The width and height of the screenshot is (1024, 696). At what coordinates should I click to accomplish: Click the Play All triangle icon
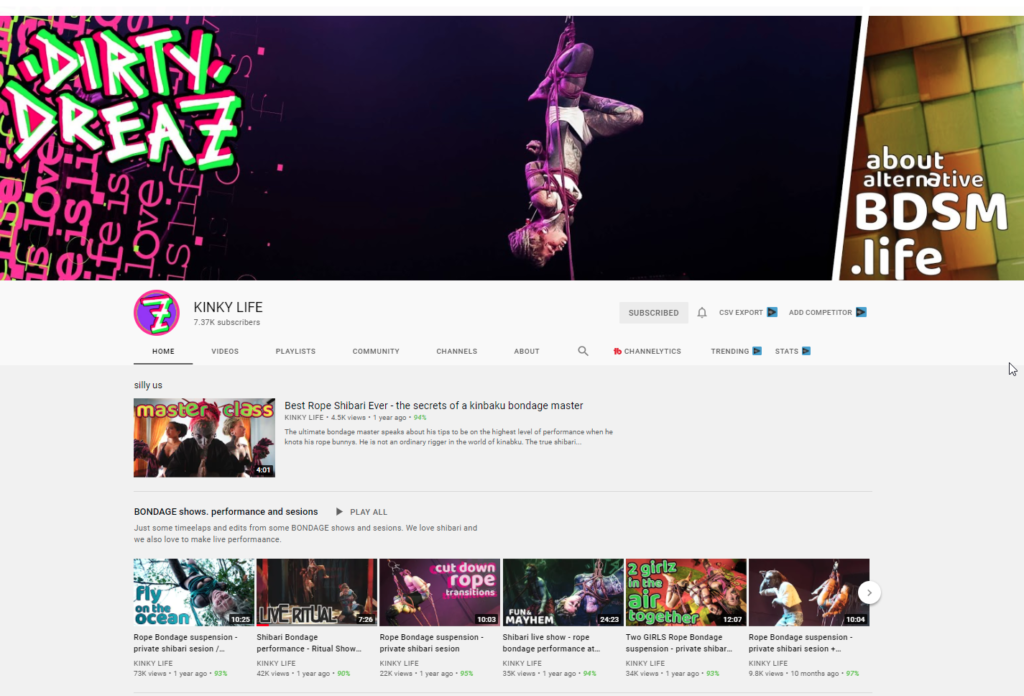[x=339, y=512]
